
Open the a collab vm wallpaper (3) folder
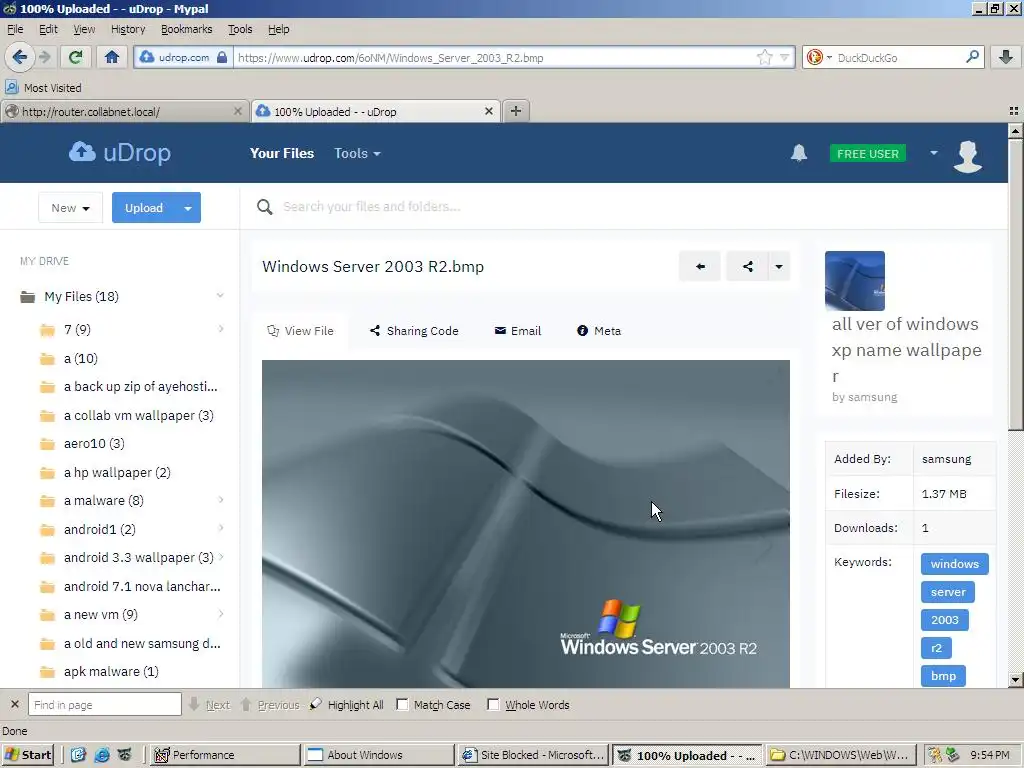pyautogui.click(x=138, y=415)
